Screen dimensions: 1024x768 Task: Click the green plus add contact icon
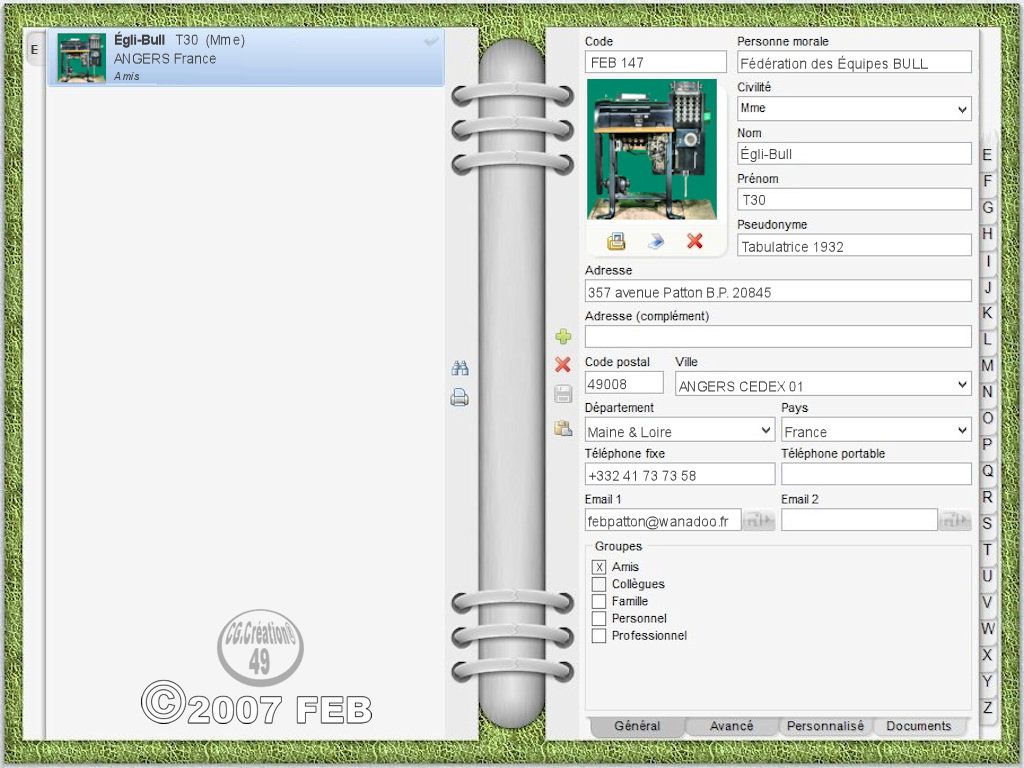(x=563, y=336)
